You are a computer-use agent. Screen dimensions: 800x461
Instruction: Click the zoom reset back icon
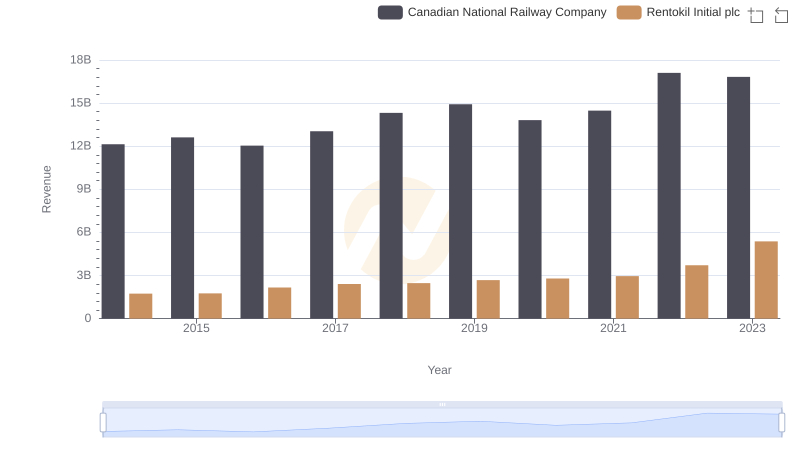781,15
